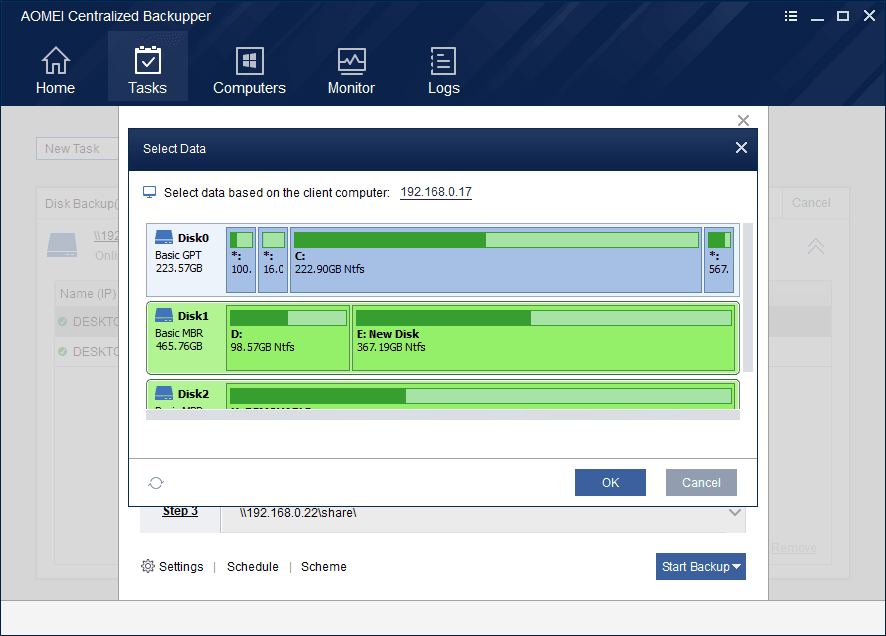Click Cancel in Select Data dialog

(701, 482)
